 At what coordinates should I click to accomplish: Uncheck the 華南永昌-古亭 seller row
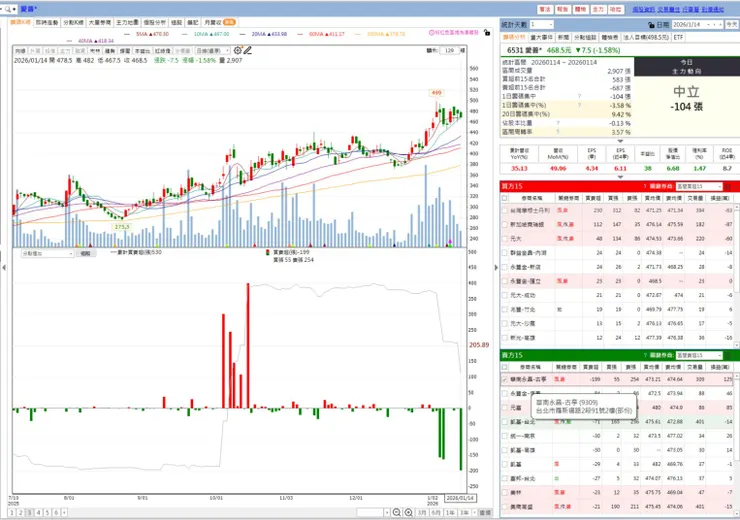pos(505,379)
